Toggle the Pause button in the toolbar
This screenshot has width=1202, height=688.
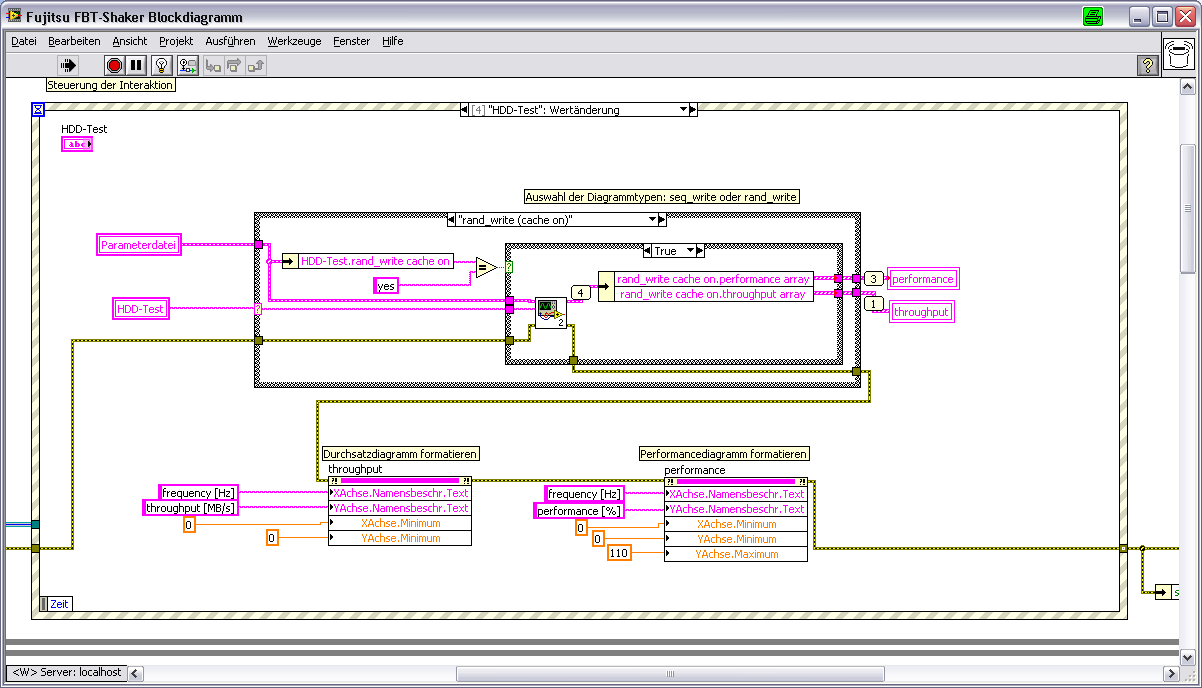click(137, 66)
